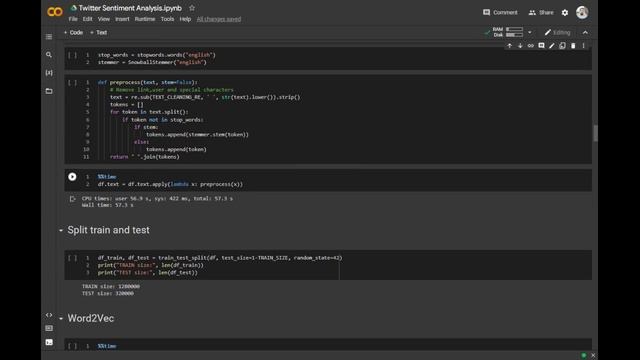Open the command palette icon in sidebar
Screen dimensions: 640x360
(49, 328)
